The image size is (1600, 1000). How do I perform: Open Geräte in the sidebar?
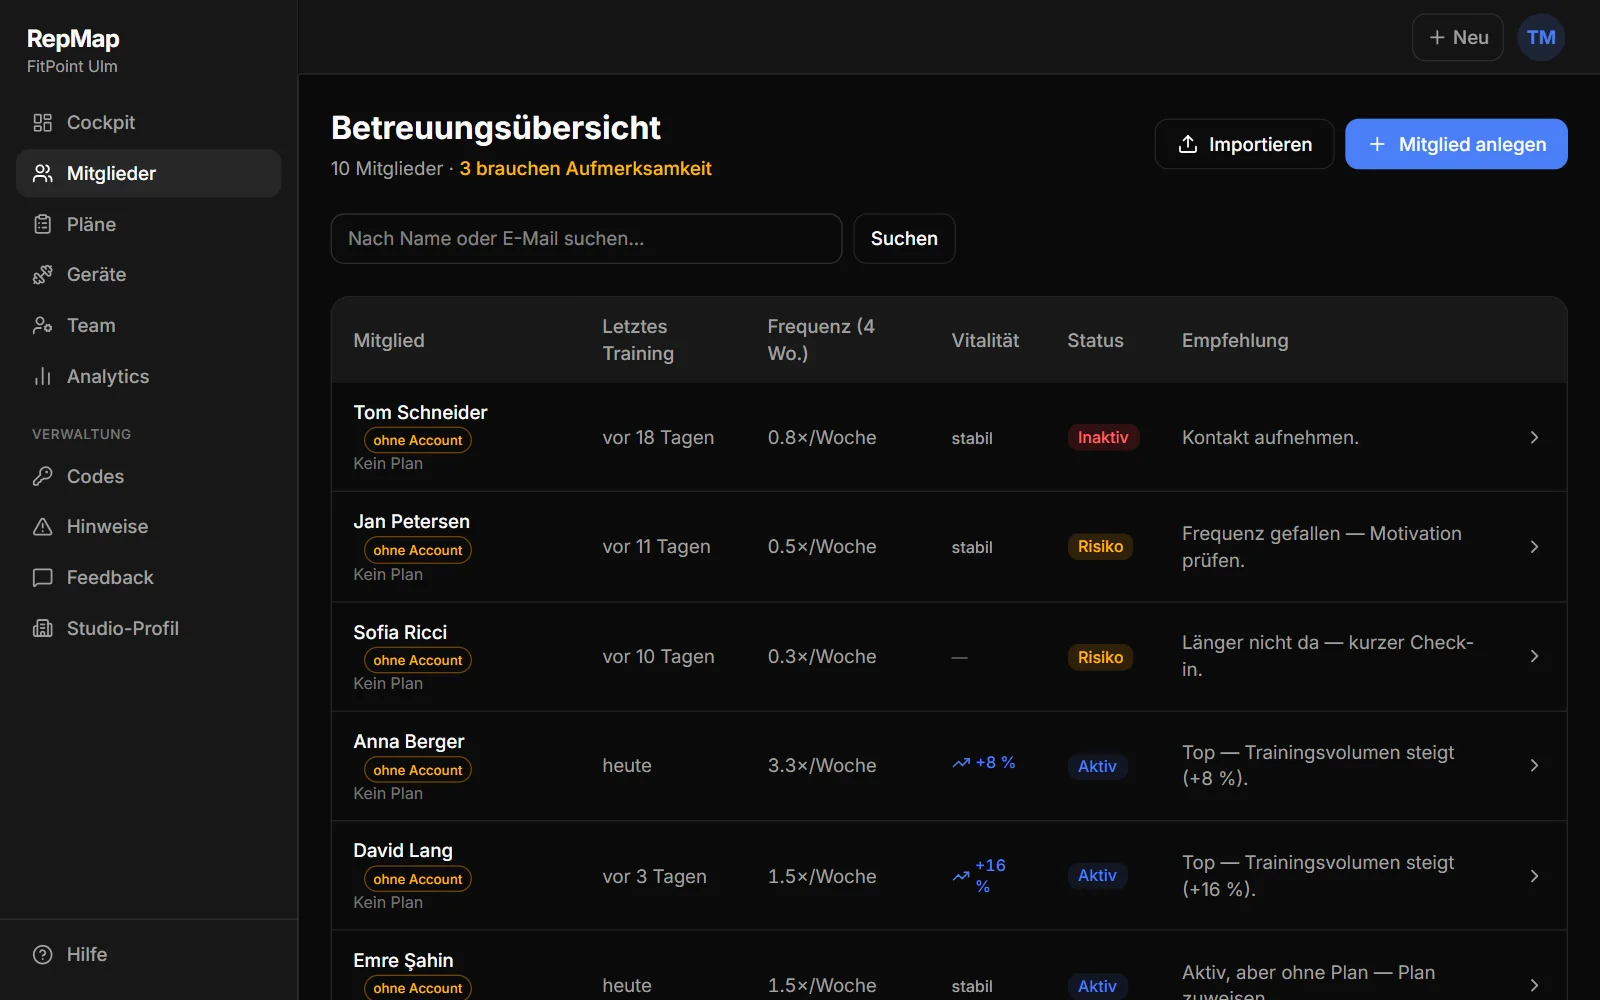[148, 275]
